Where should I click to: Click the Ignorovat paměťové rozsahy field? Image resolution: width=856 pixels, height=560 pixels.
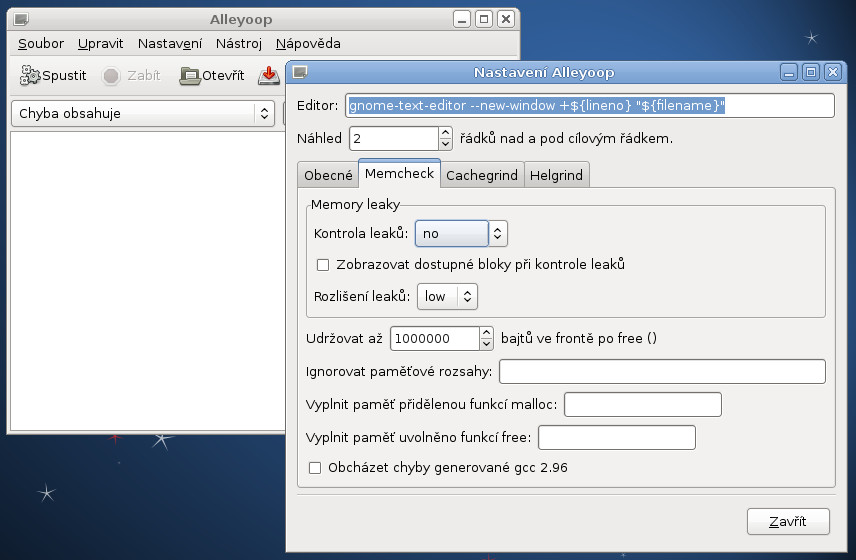(662, 372)
